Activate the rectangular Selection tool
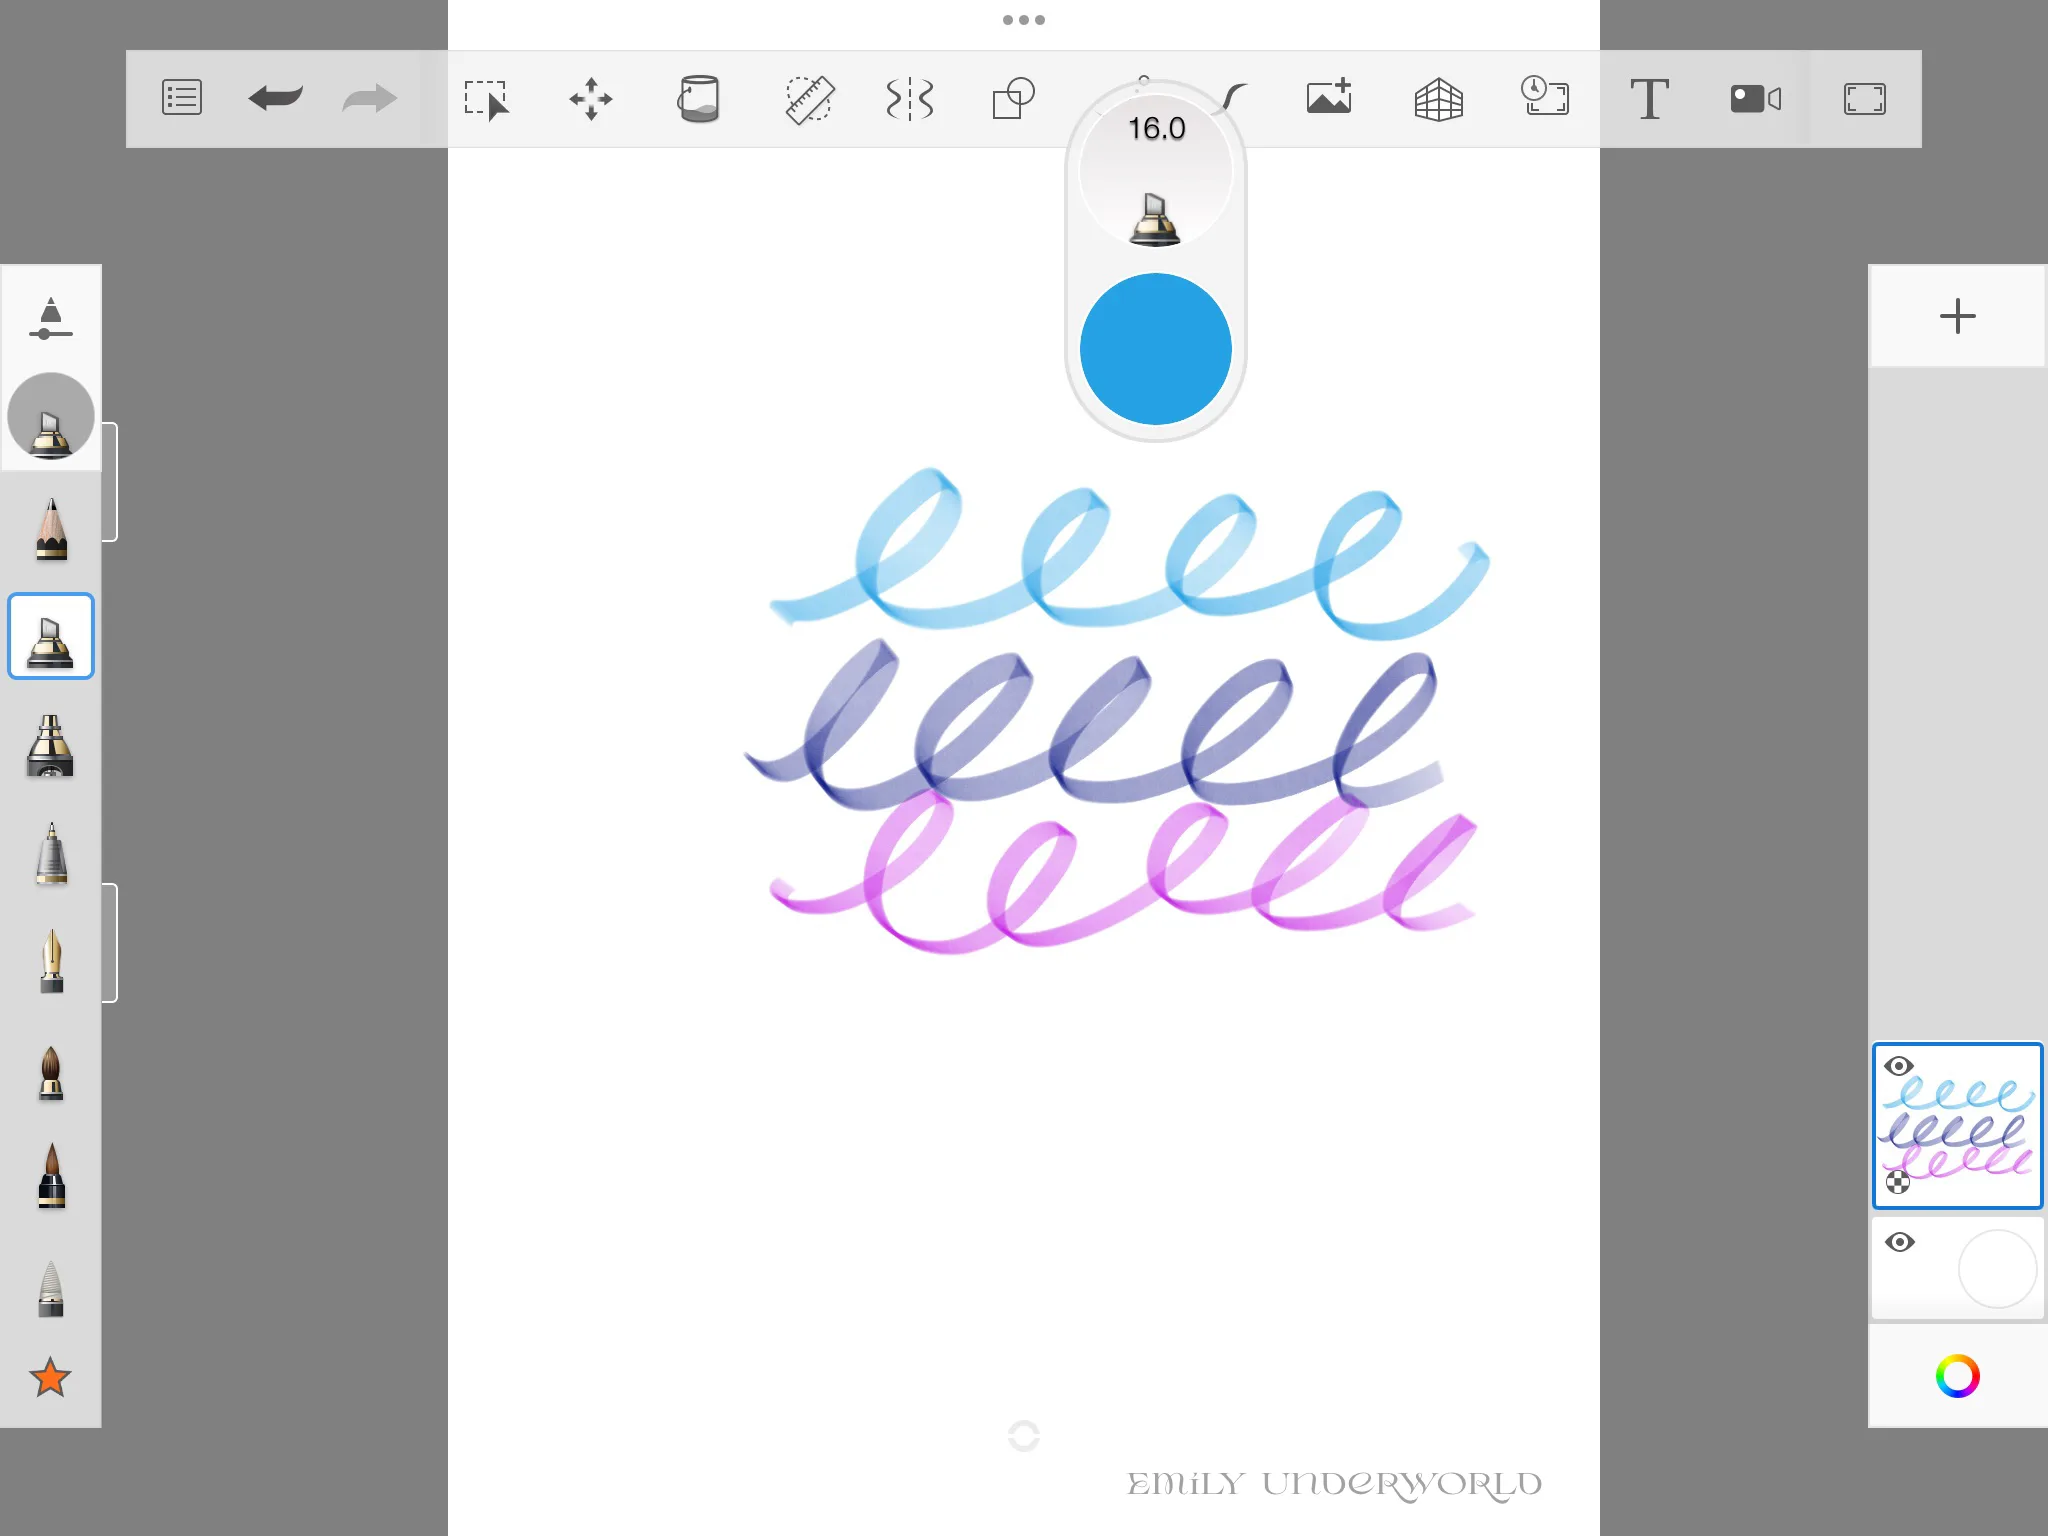The height and width of the screenshot is (1536, 2048). [489, 98]
